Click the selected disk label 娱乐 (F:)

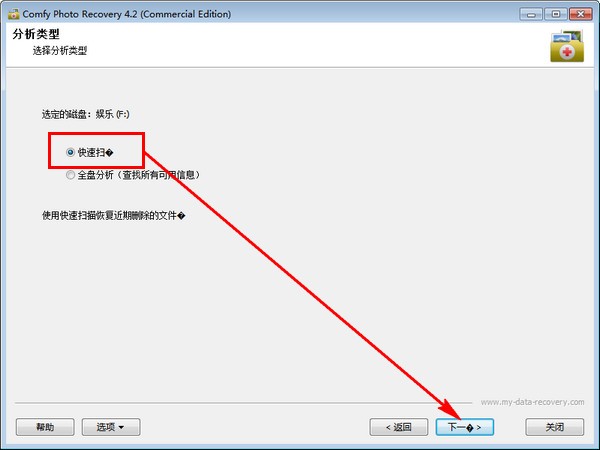(x=112, y=114)
